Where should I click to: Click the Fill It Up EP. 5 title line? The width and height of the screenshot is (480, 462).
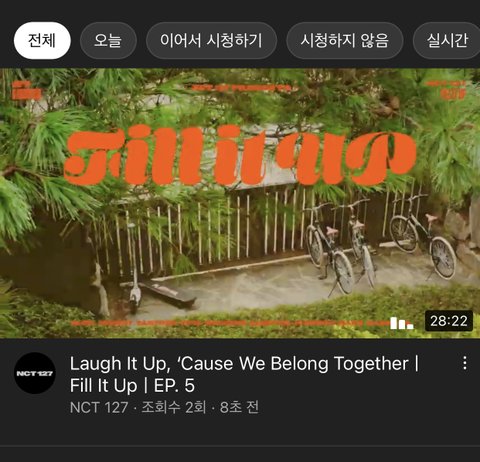point(132,386)
